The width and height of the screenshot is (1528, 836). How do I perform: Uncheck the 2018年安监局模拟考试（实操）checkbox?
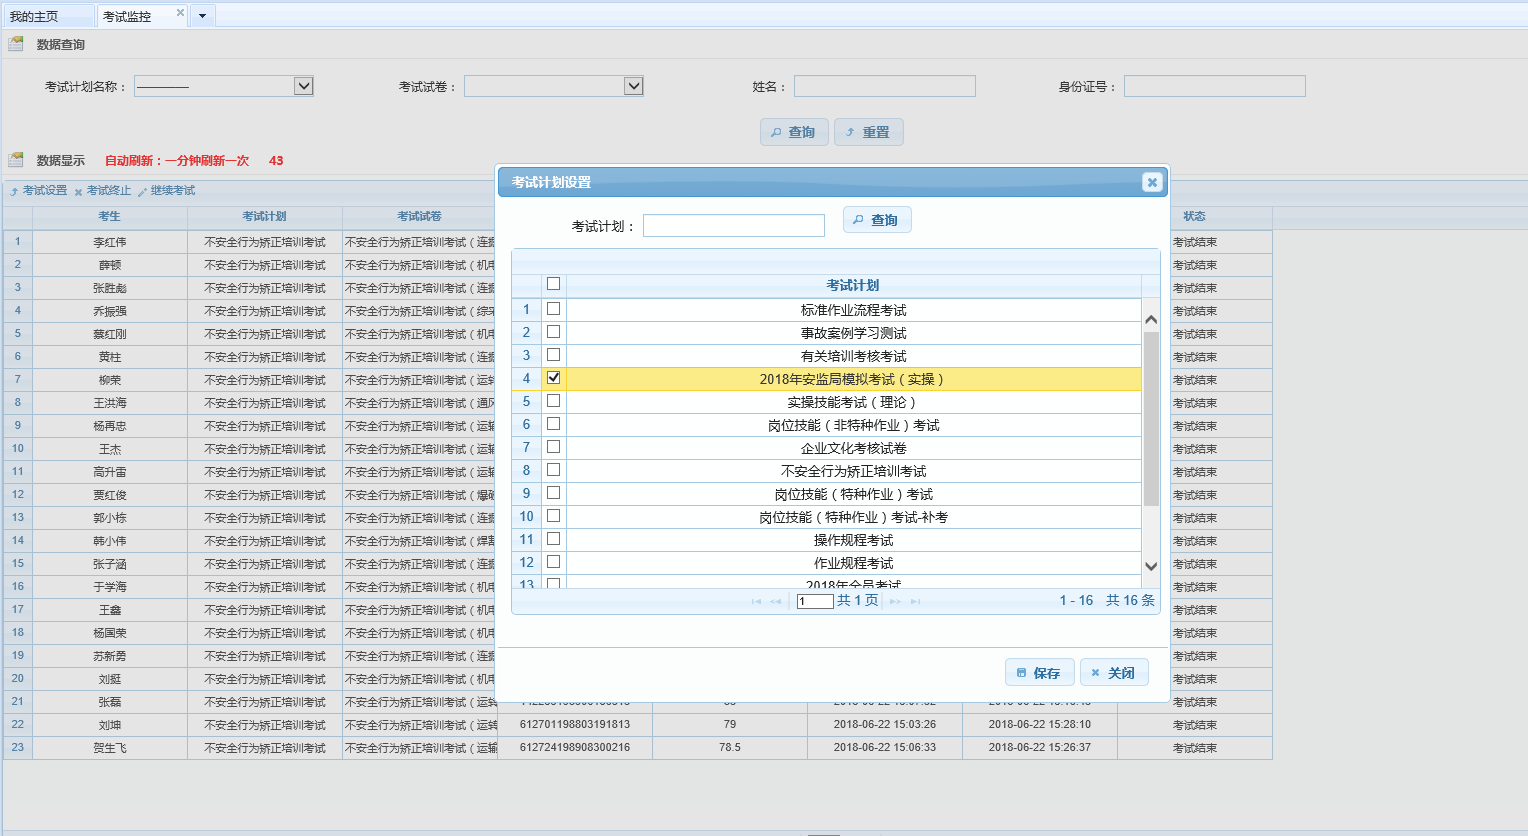pyautogui.click(x=553, y=378)
